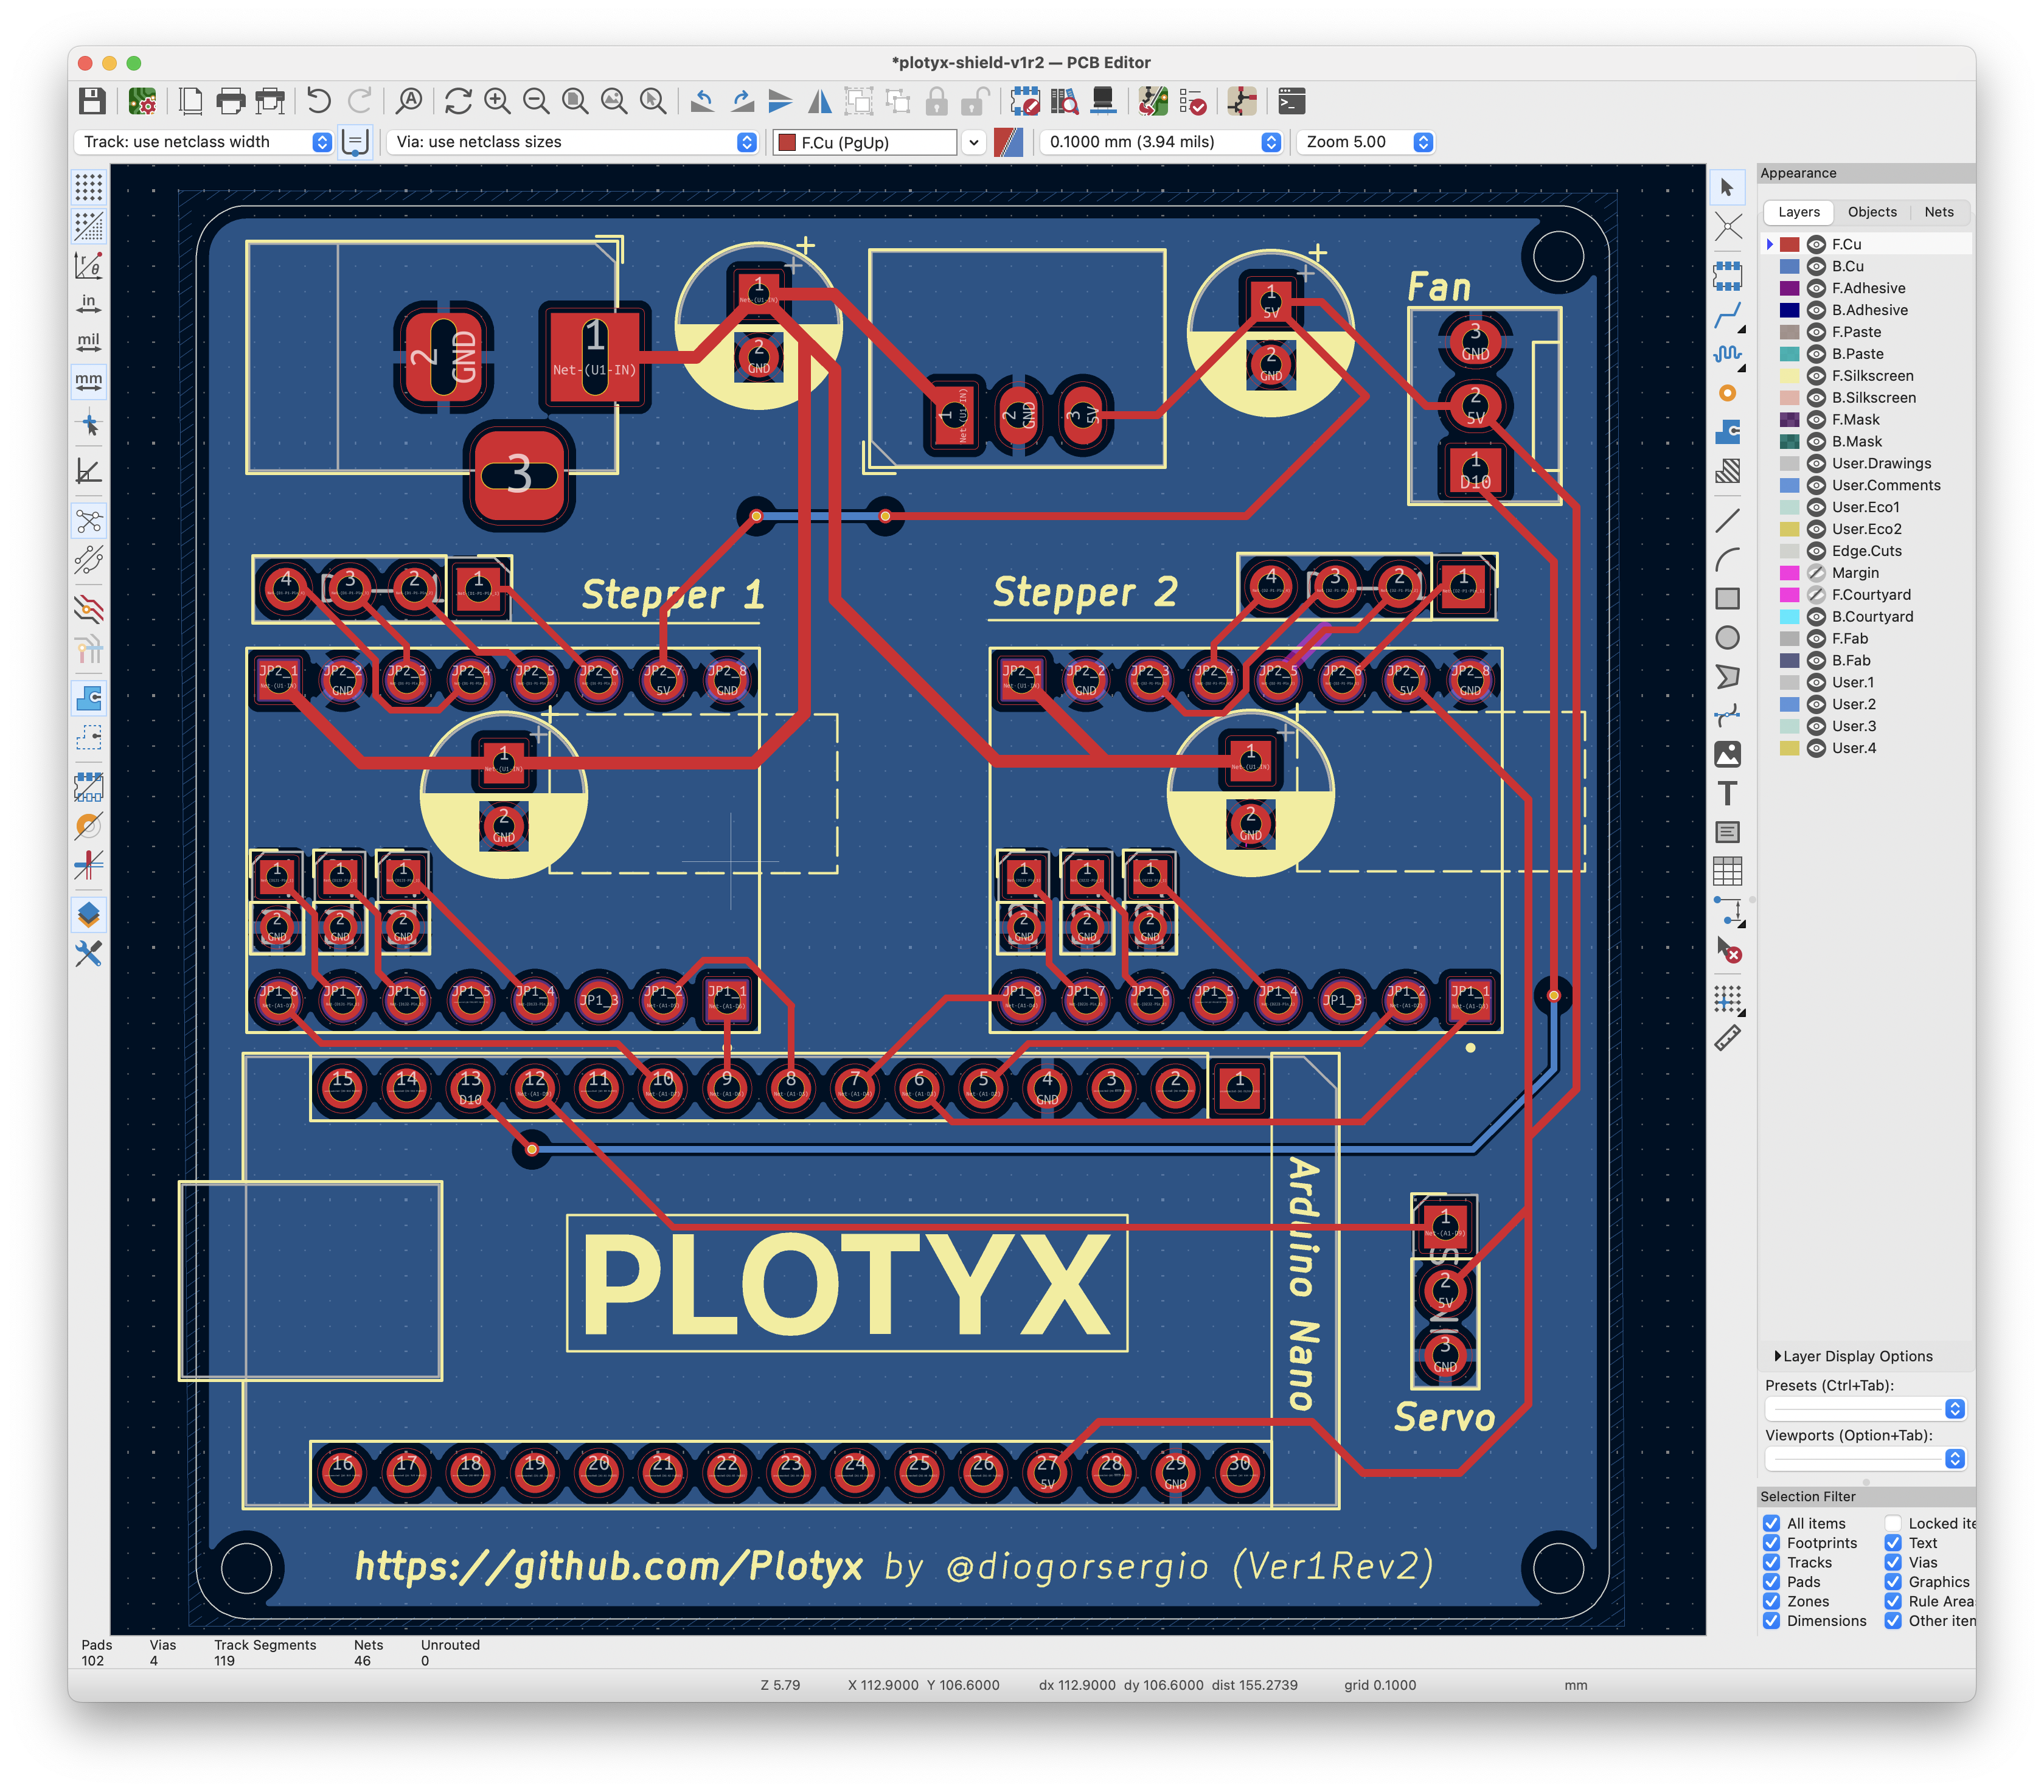
Task: Click the Stepper 1 silkscreen label
Action: (673, 594)
